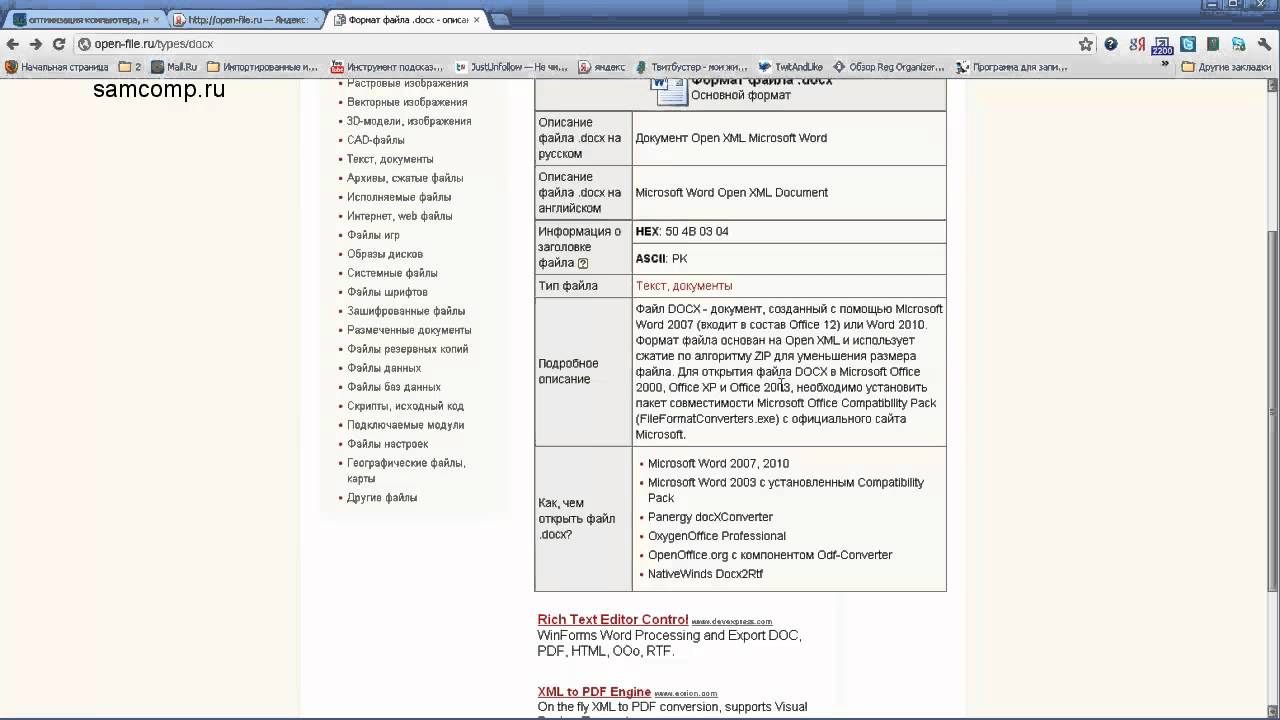Click the .docx file format icon

coord(669,90)
